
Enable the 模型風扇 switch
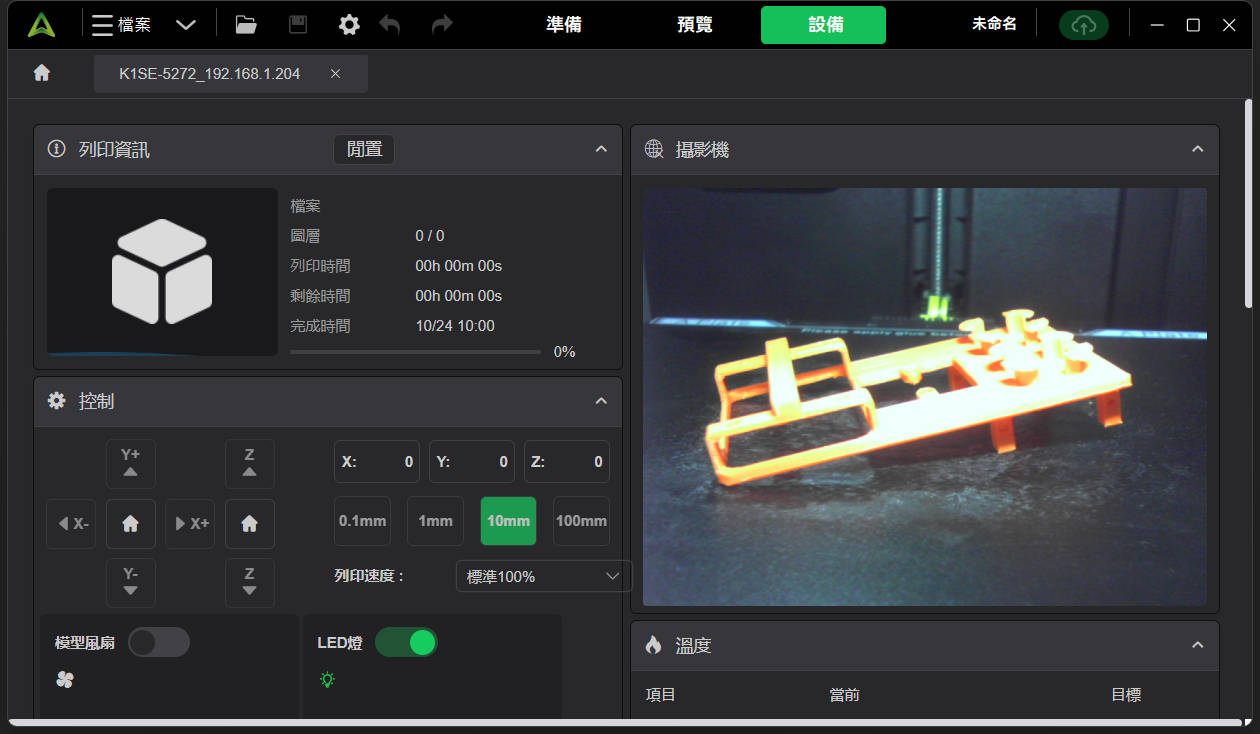(159, 642)
